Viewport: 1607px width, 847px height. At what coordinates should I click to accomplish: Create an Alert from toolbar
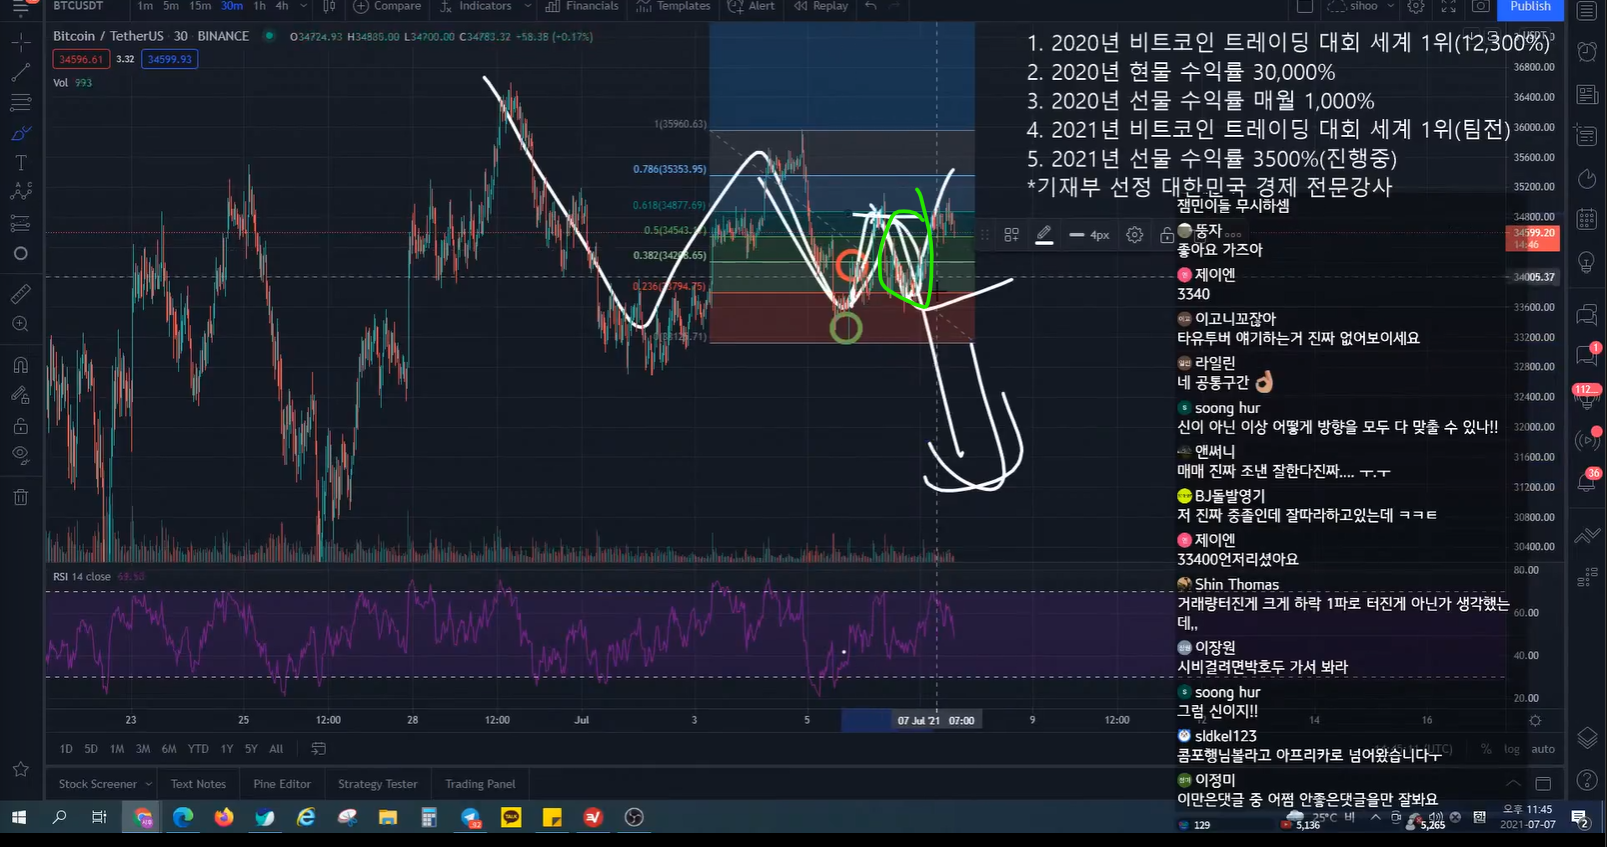click(751, 6)
